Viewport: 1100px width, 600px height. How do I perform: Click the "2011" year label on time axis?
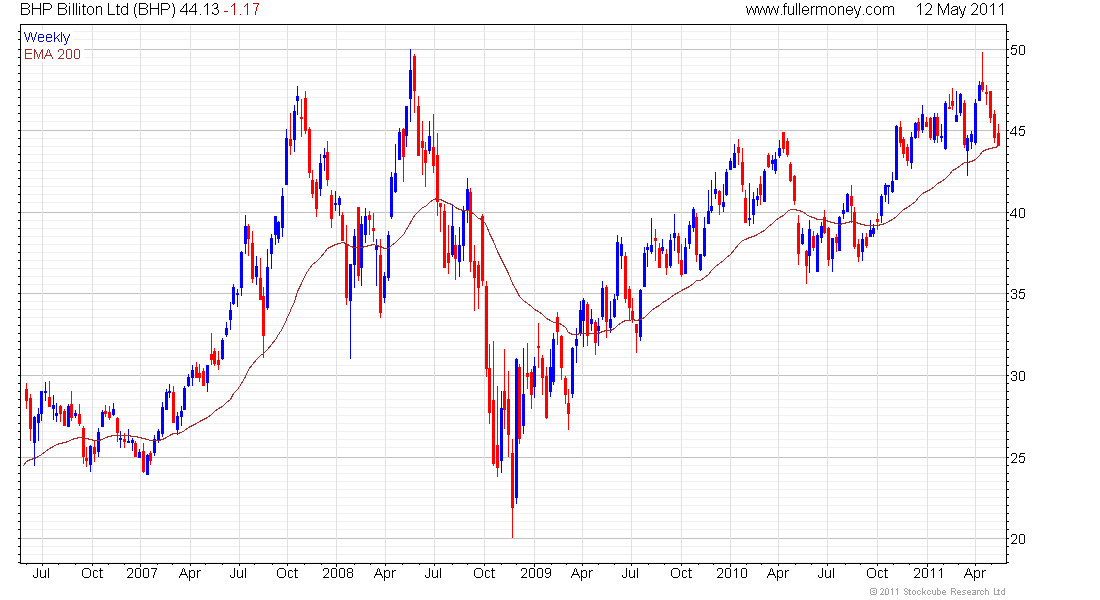pos(928,573)
